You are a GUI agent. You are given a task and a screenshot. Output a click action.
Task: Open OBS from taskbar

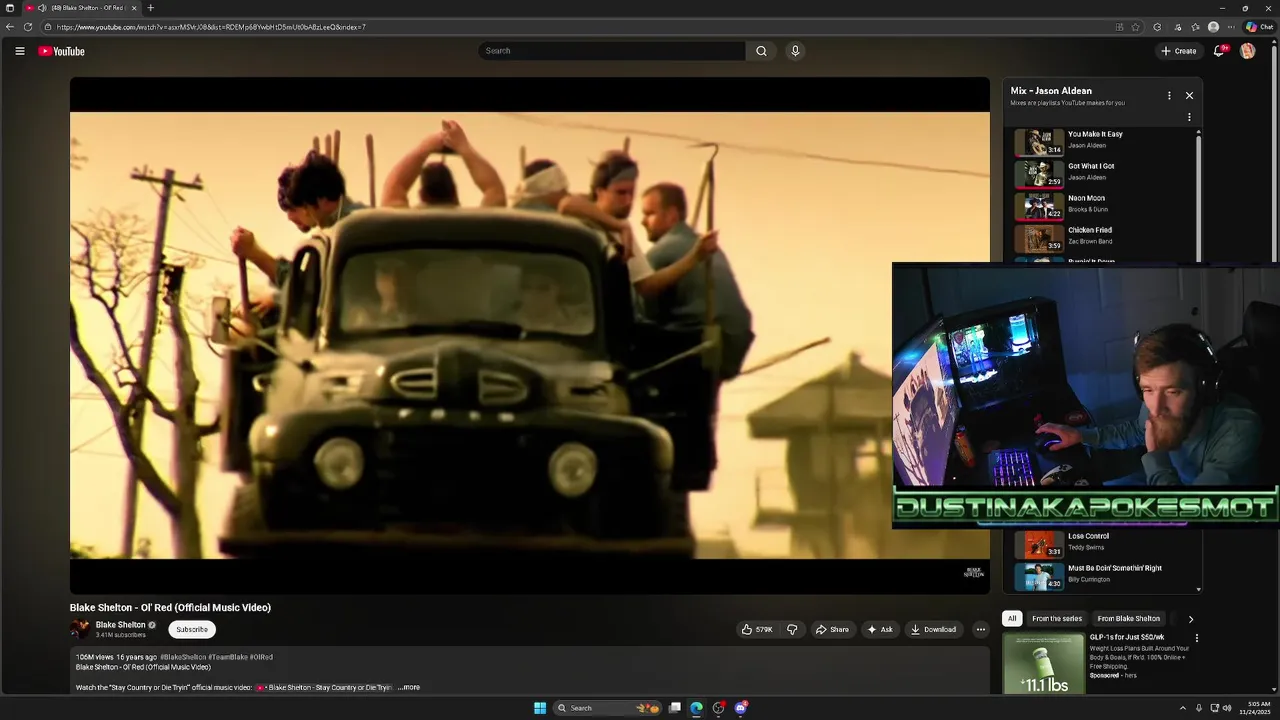click(719, 708)
